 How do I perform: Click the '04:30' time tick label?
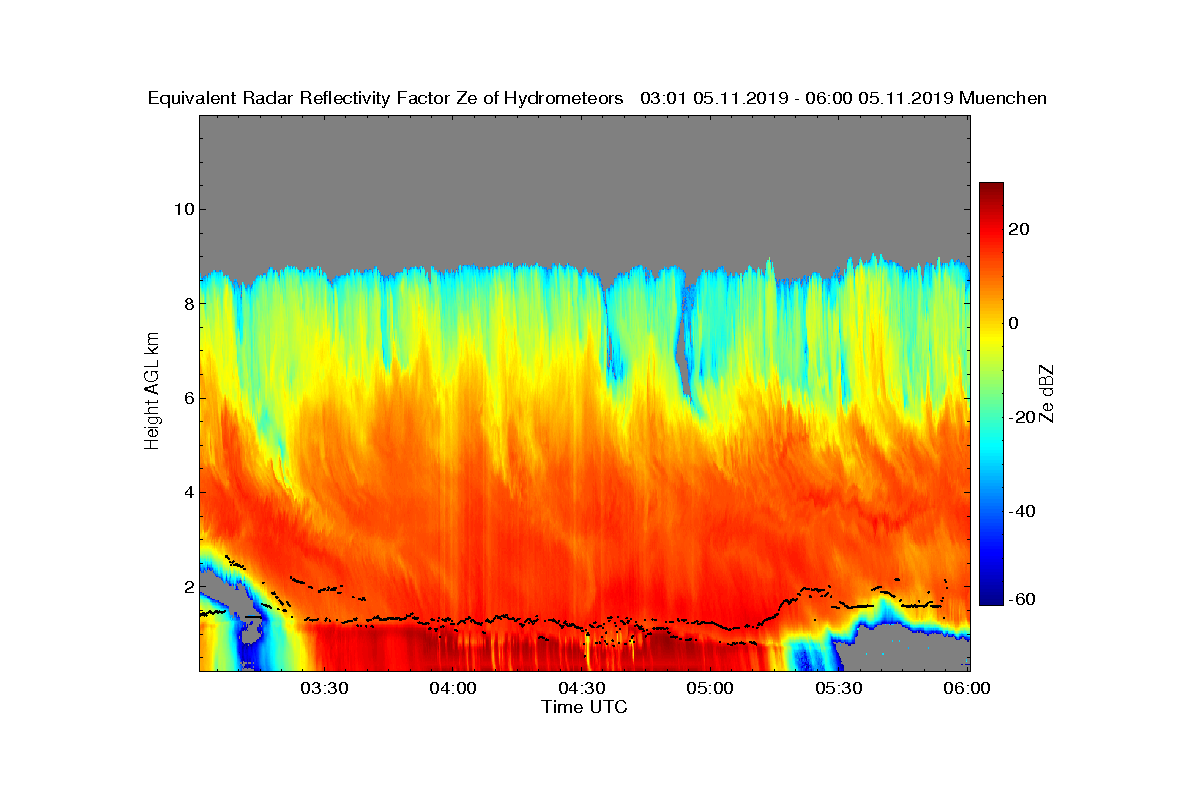click(582, 688)
